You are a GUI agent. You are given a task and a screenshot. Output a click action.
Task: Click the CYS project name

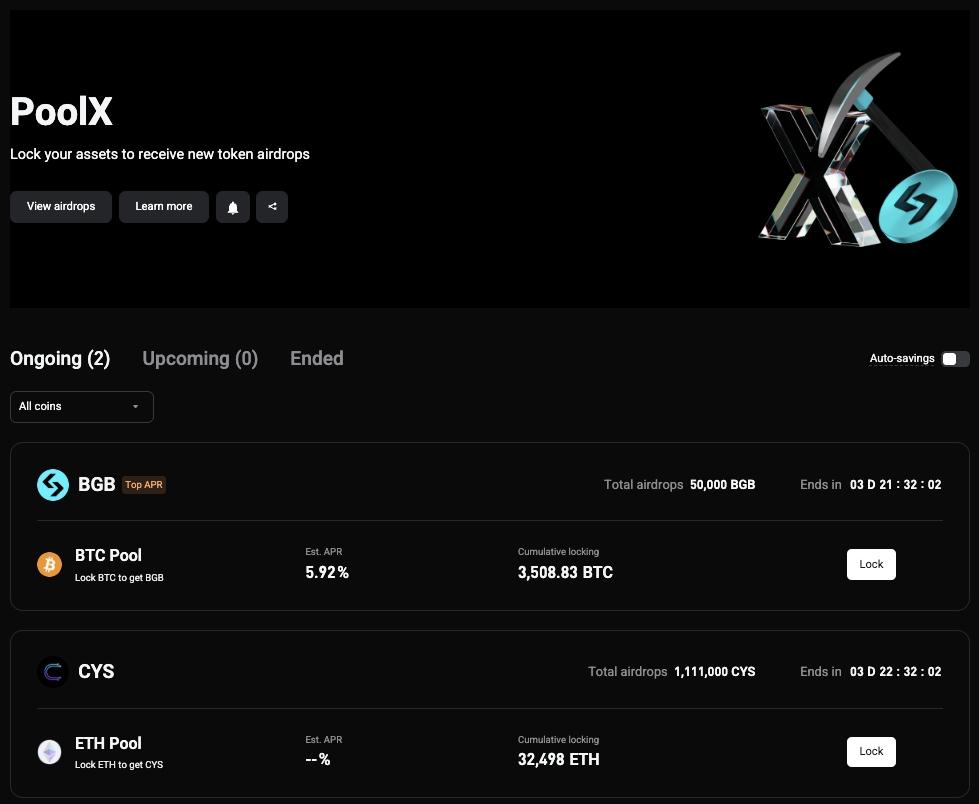tap(96, 672)
